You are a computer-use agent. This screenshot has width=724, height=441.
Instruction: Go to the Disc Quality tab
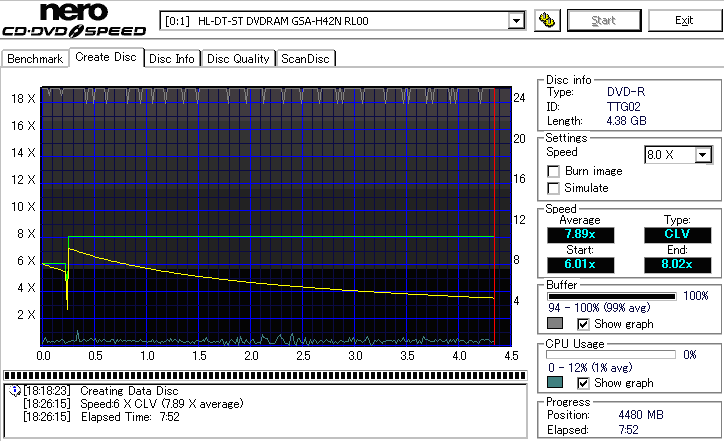coord(238,59)
